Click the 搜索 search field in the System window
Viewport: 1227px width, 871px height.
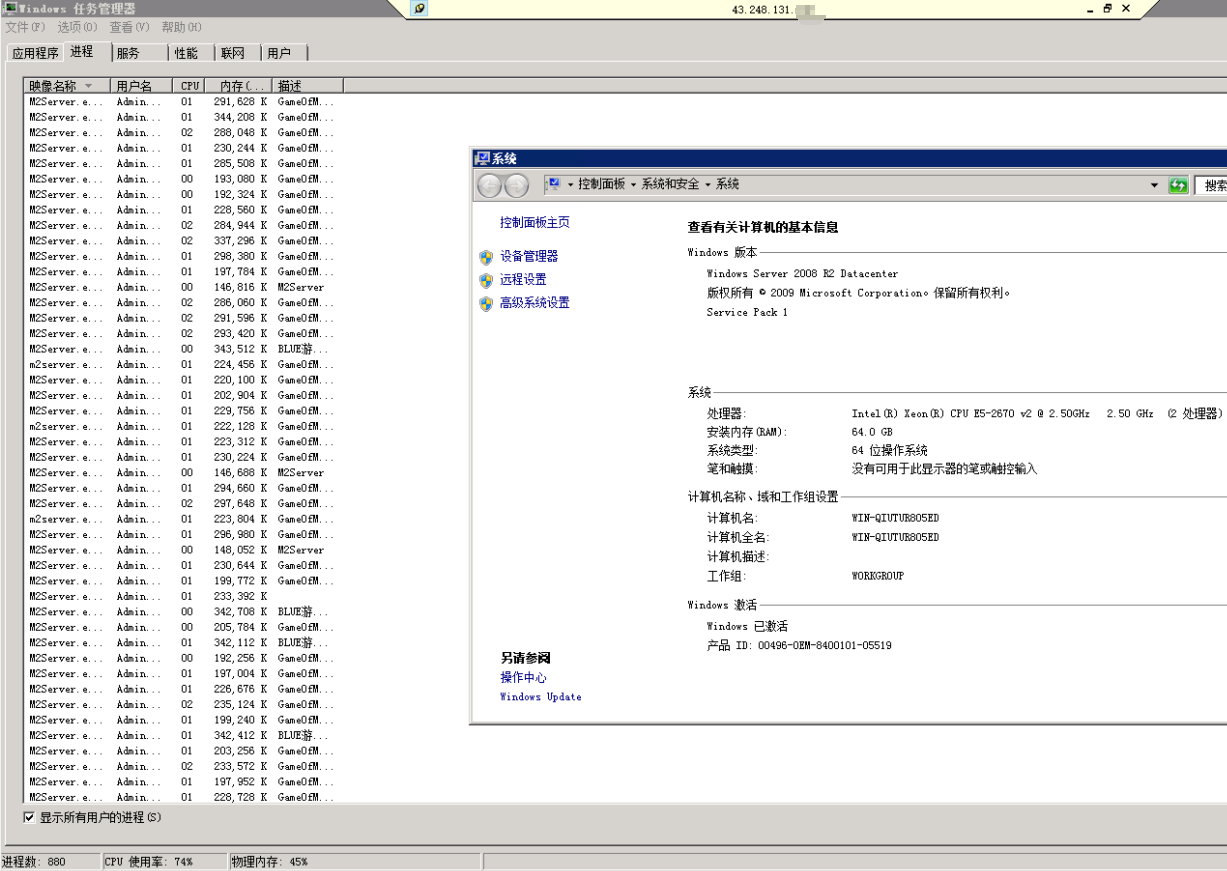click(1211, 185)
